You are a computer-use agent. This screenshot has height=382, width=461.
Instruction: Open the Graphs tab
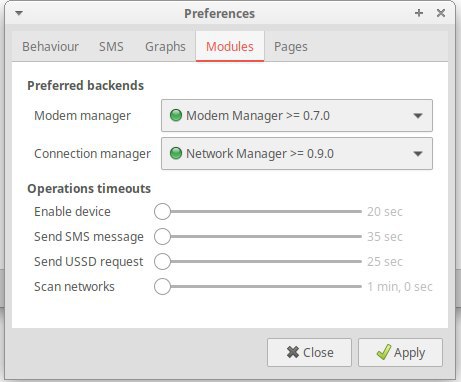(165, 46)
